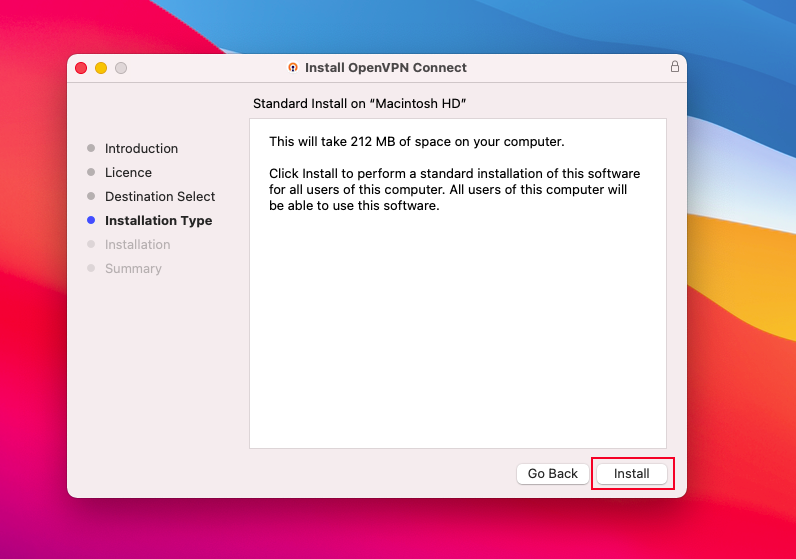Click the paragraph starting "Click Install to perform"

(x=454, y=189)
